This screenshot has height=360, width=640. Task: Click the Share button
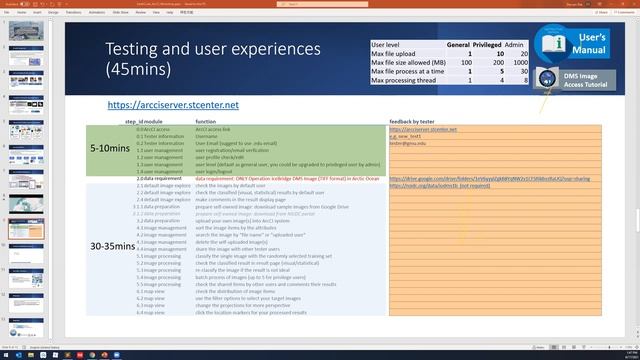601,13
